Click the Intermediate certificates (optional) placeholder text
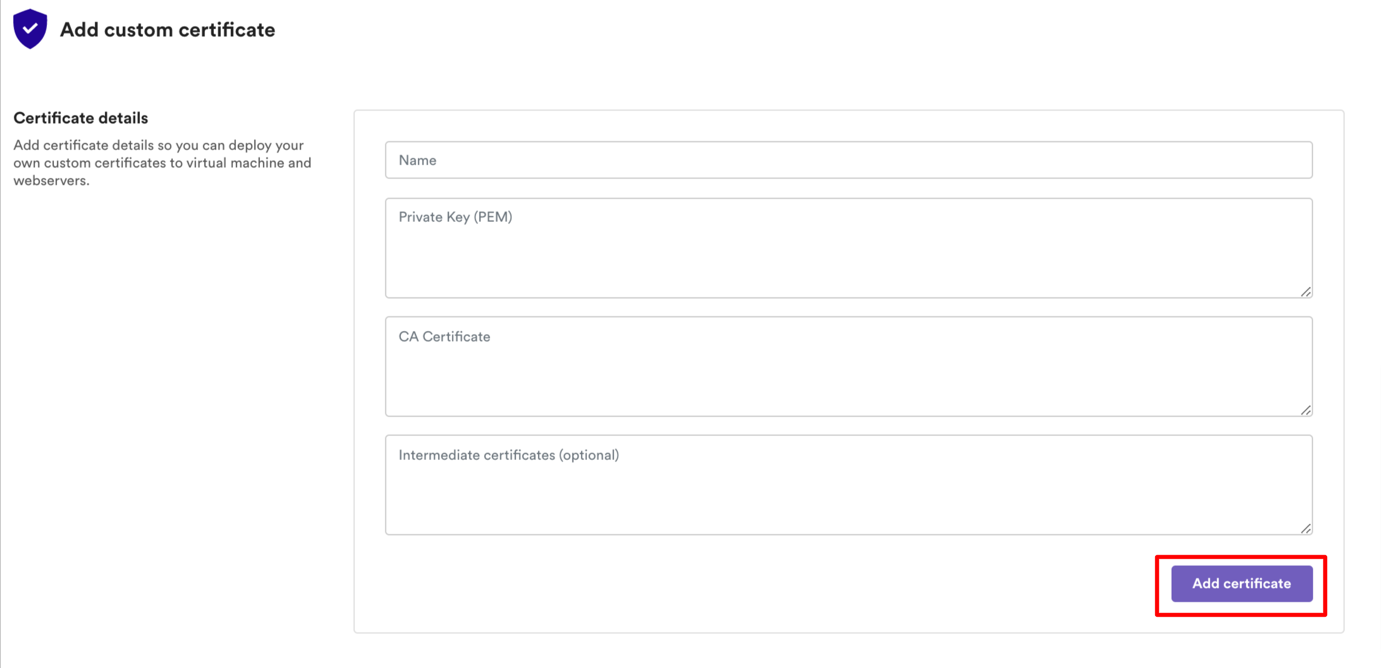Viewport: 1381px width, 668px height. 508,455
